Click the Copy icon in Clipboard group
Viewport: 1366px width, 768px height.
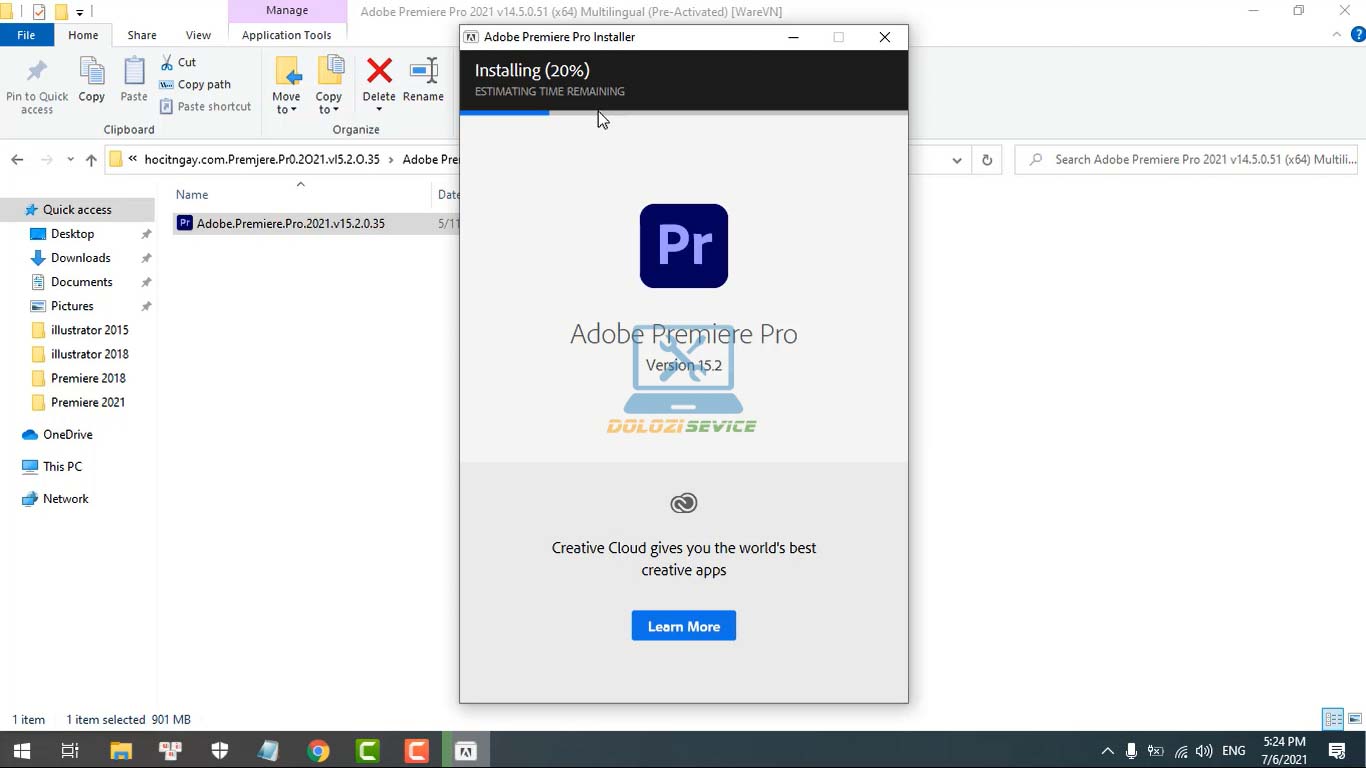click(91, 72)
